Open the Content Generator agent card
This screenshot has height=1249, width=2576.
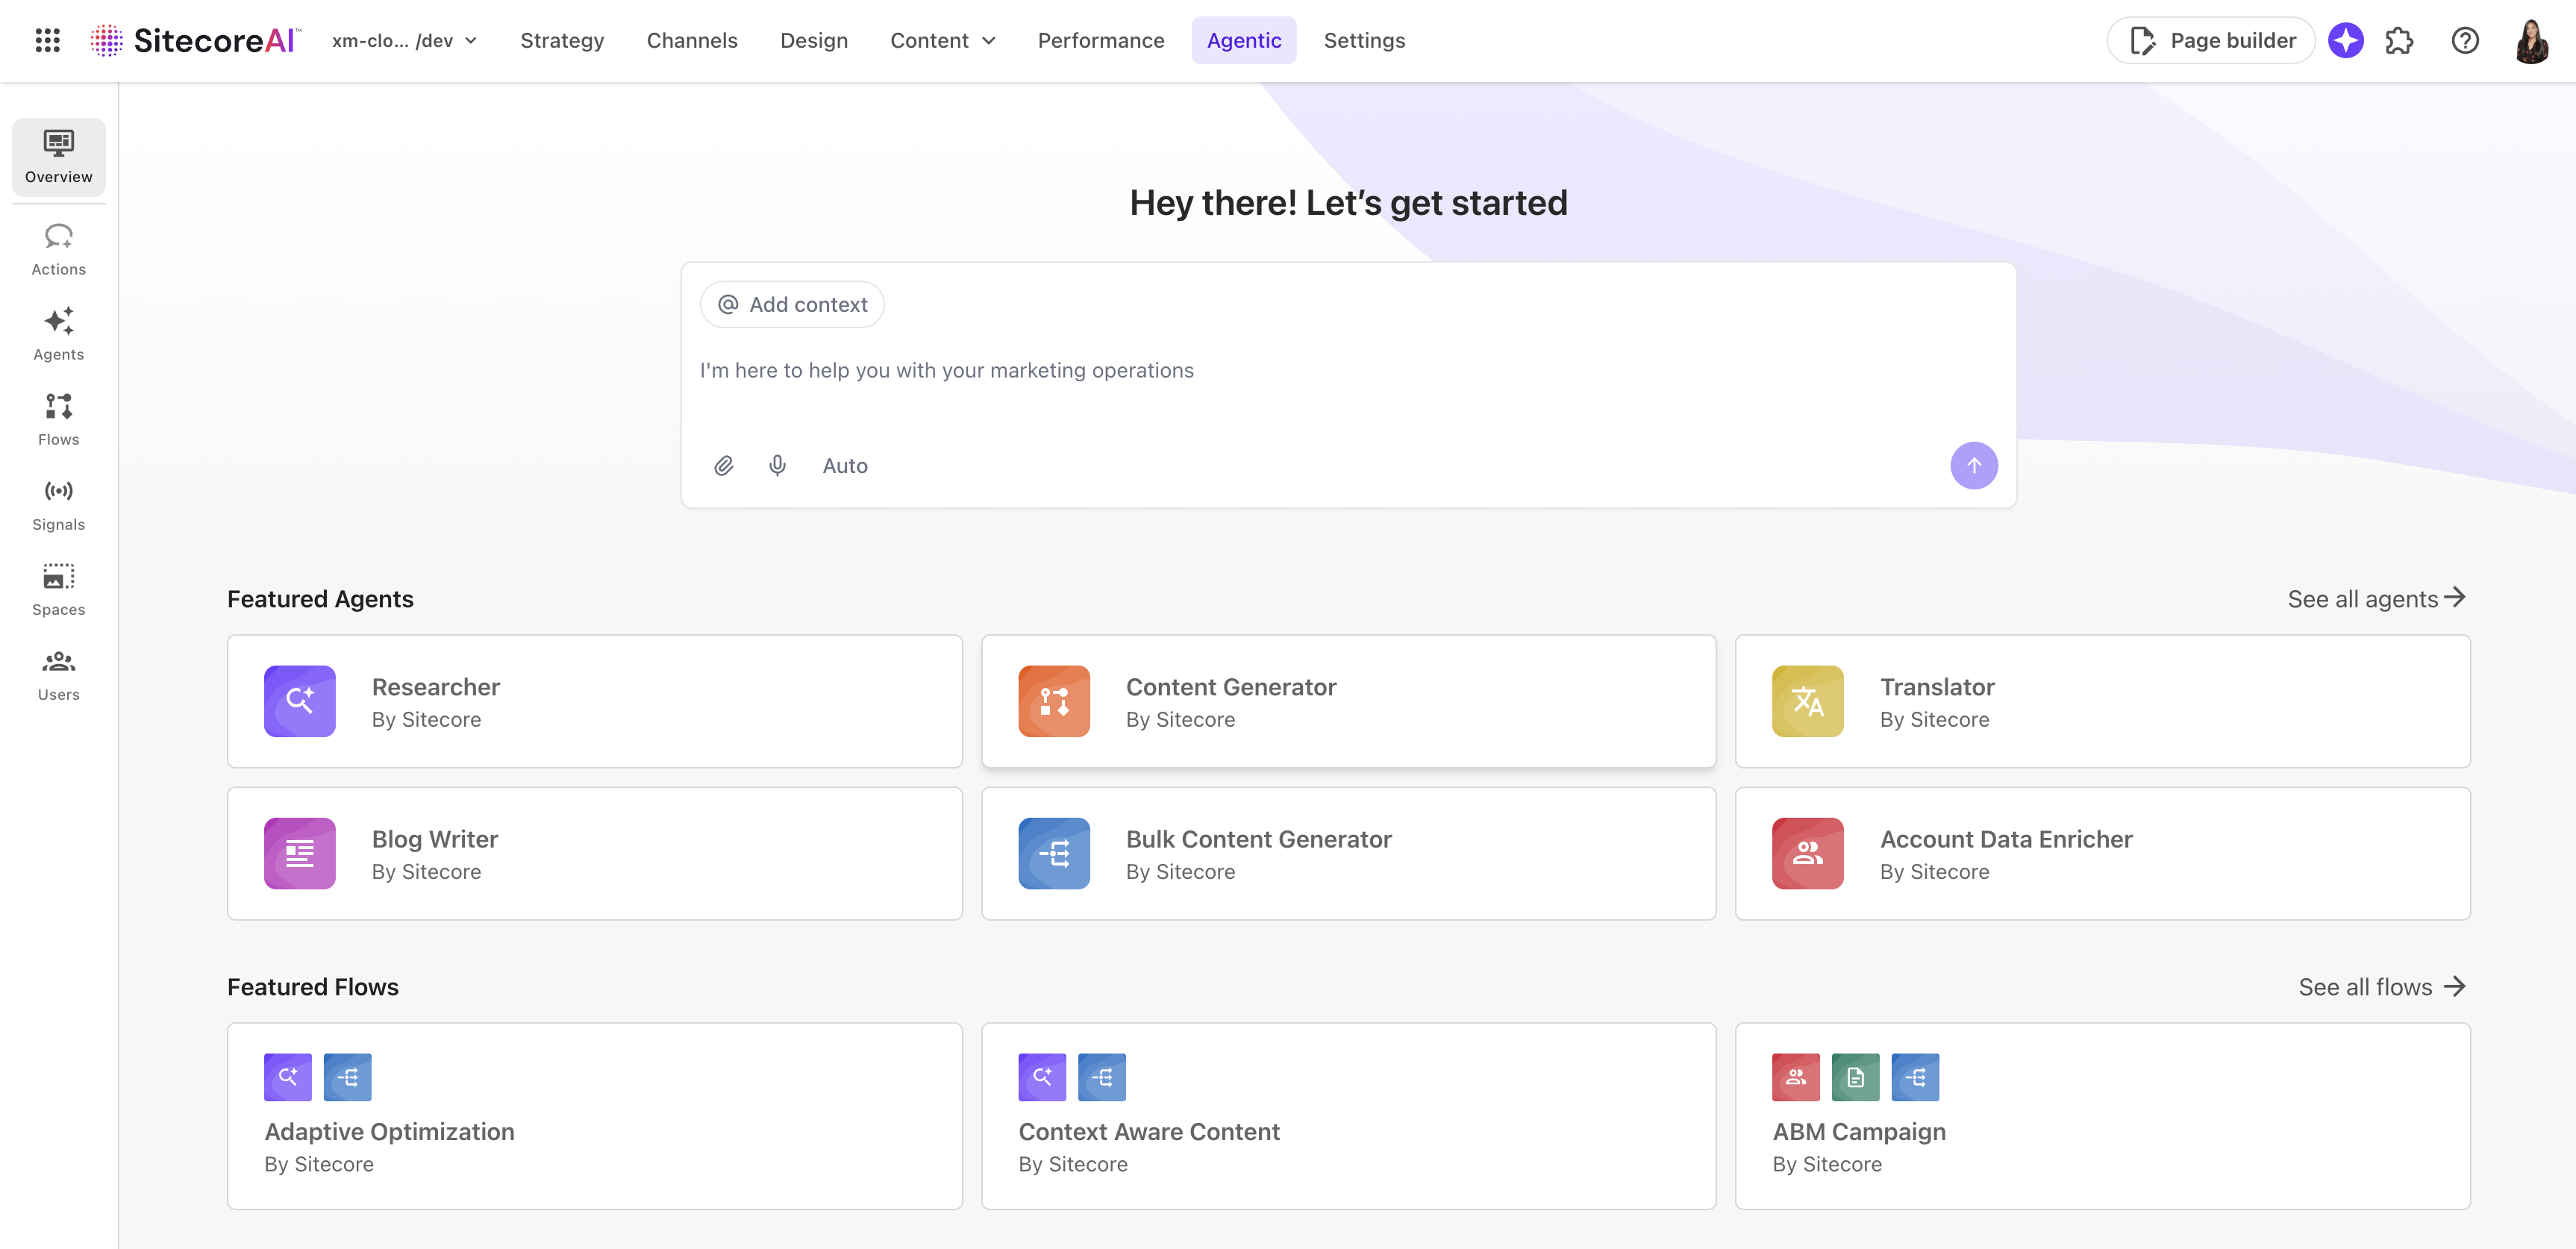[1347, 701]
